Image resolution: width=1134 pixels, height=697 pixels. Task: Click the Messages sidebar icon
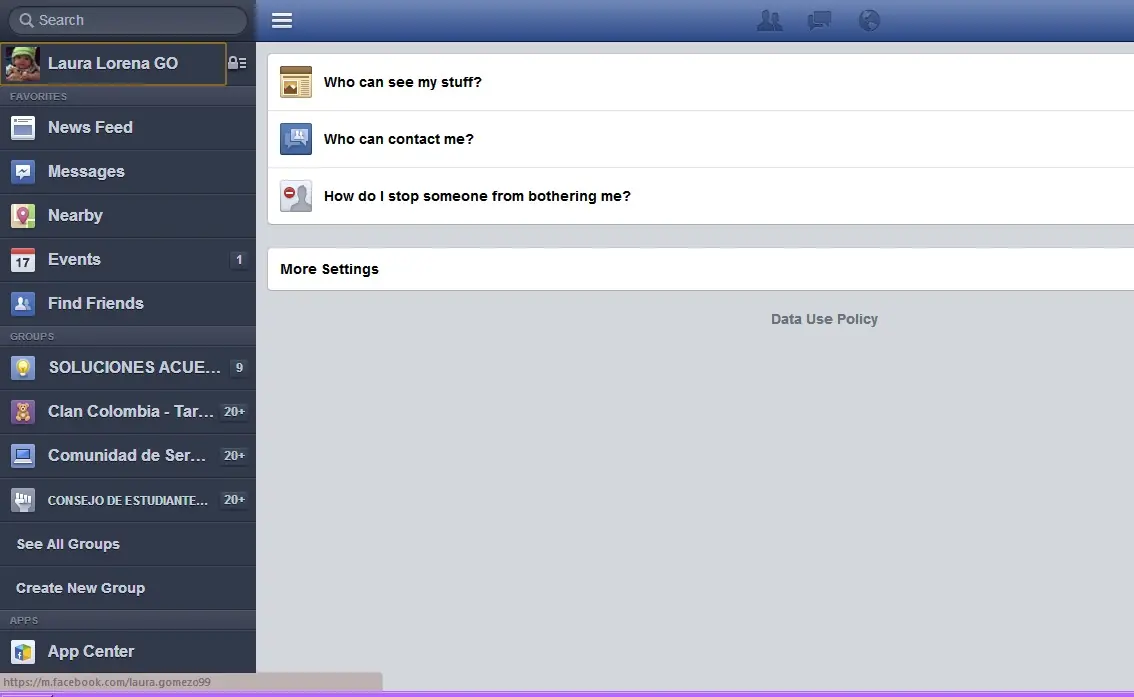(x=23, y=172)
